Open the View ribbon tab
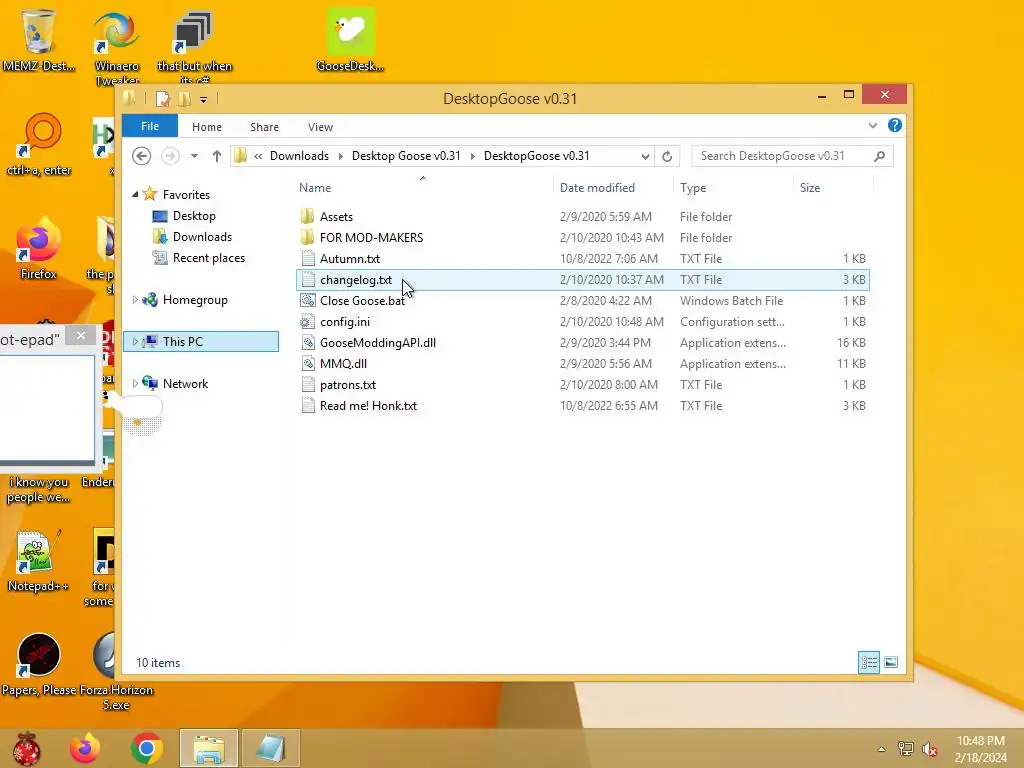 [x=320, y=127]
